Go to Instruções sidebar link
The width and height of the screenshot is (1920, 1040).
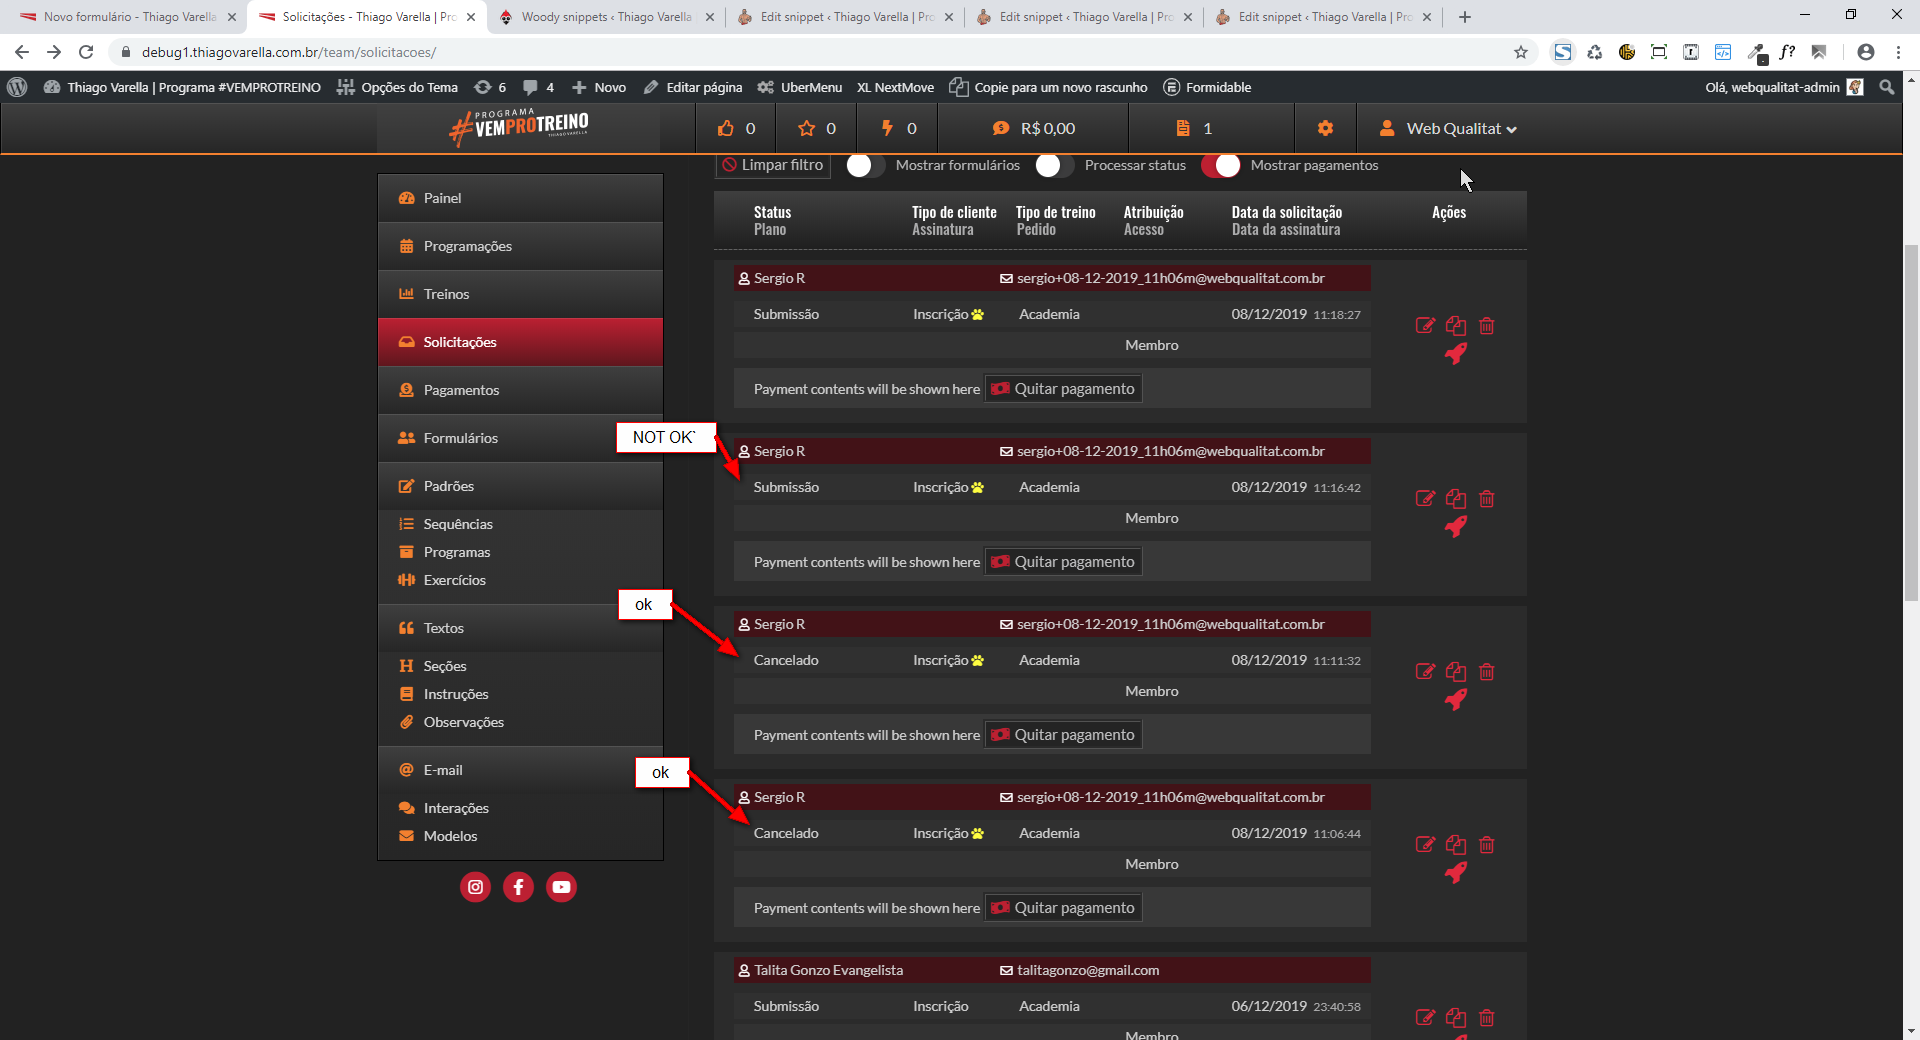456,694
